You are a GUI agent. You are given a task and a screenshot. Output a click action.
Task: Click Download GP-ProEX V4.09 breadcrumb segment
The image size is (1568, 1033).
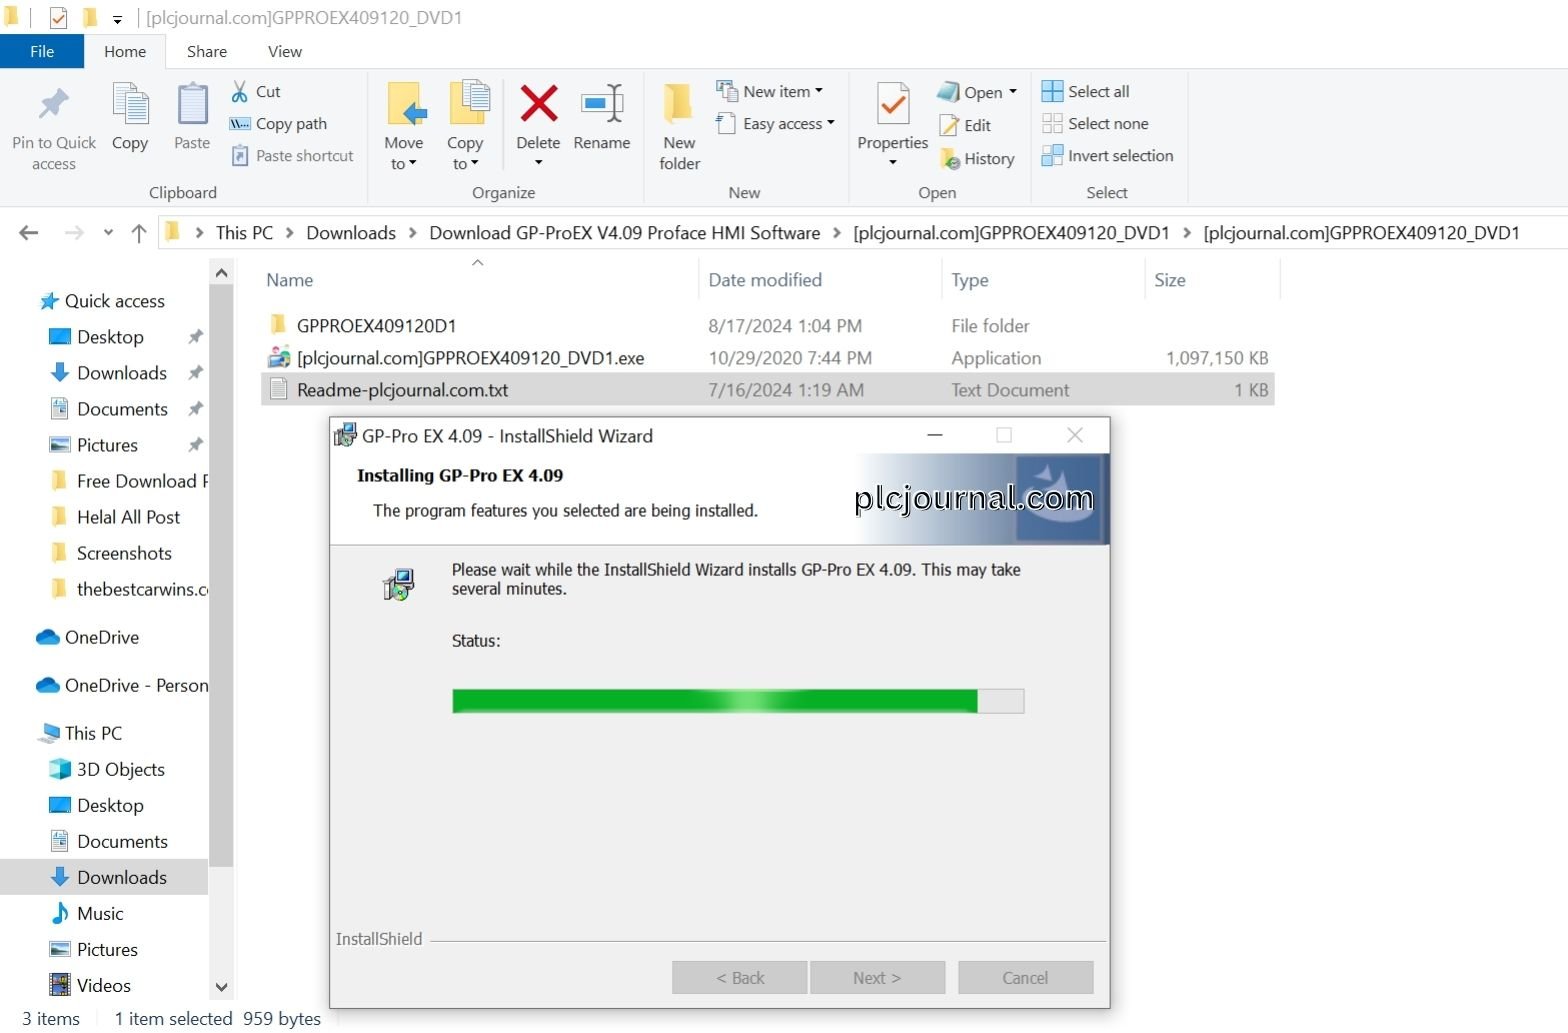(x=625, y=233)
